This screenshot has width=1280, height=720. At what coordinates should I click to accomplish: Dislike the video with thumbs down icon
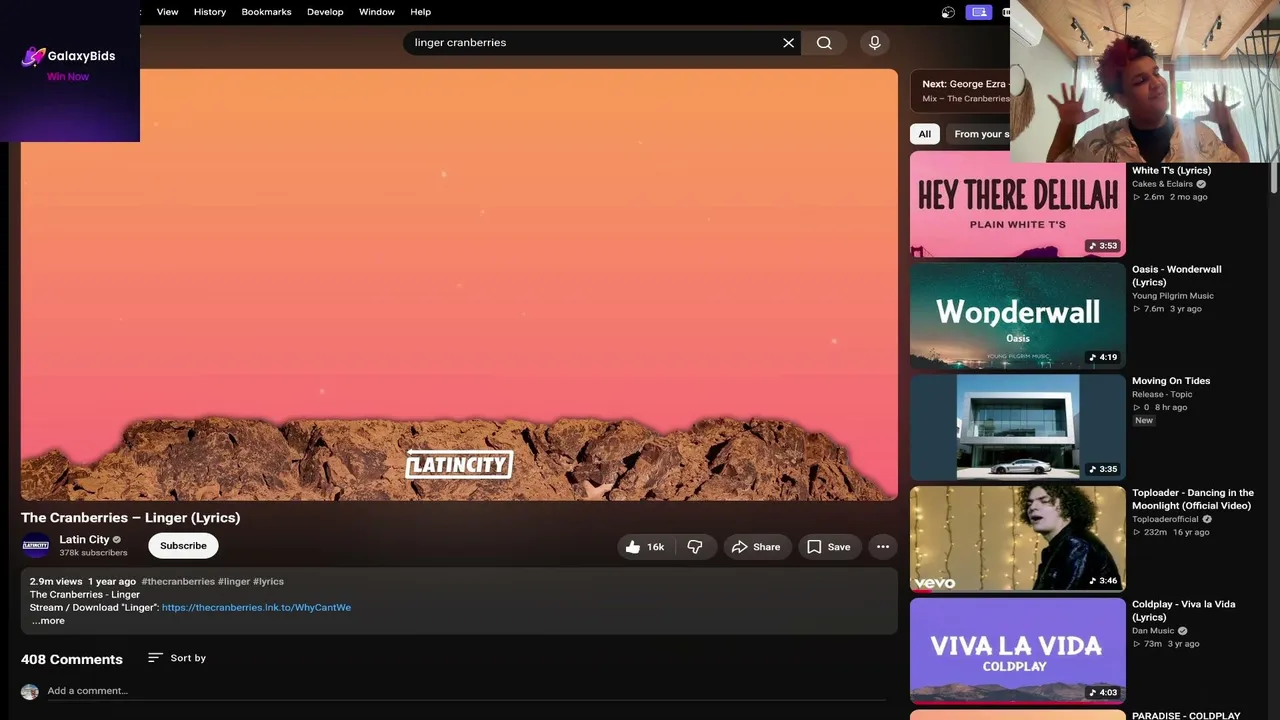695,547
